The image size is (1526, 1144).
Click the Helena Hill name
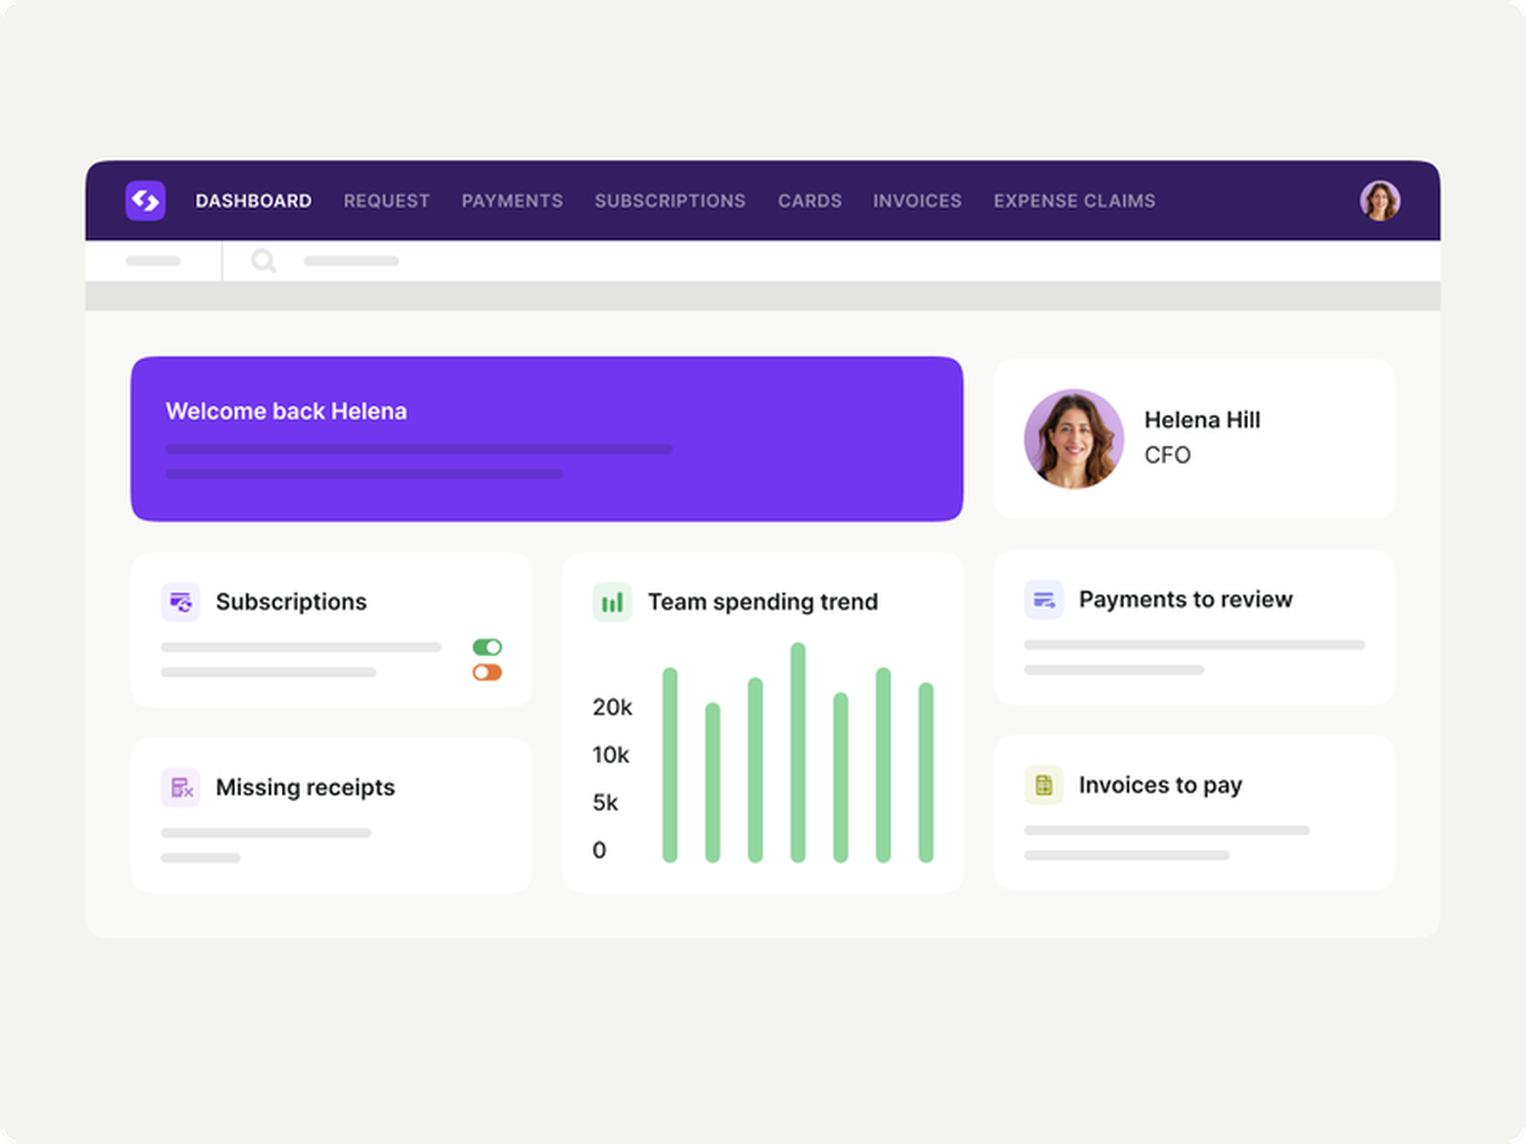pos(1202,420)
